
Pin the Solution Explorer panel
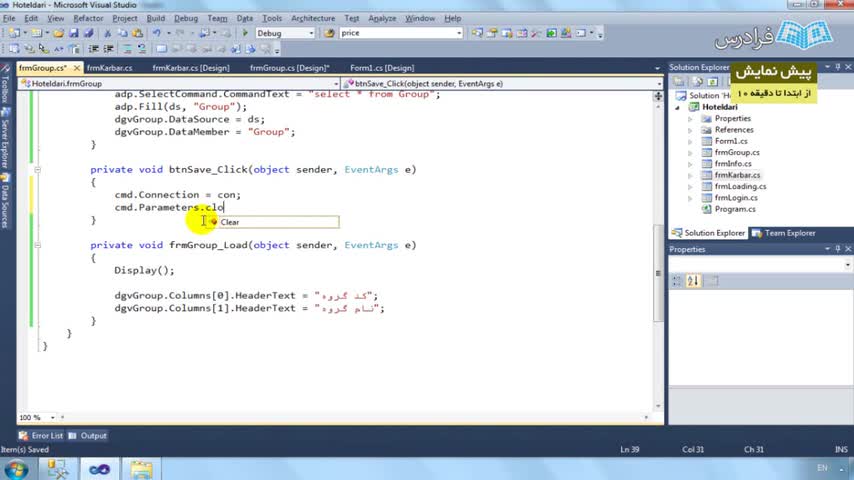838,67
